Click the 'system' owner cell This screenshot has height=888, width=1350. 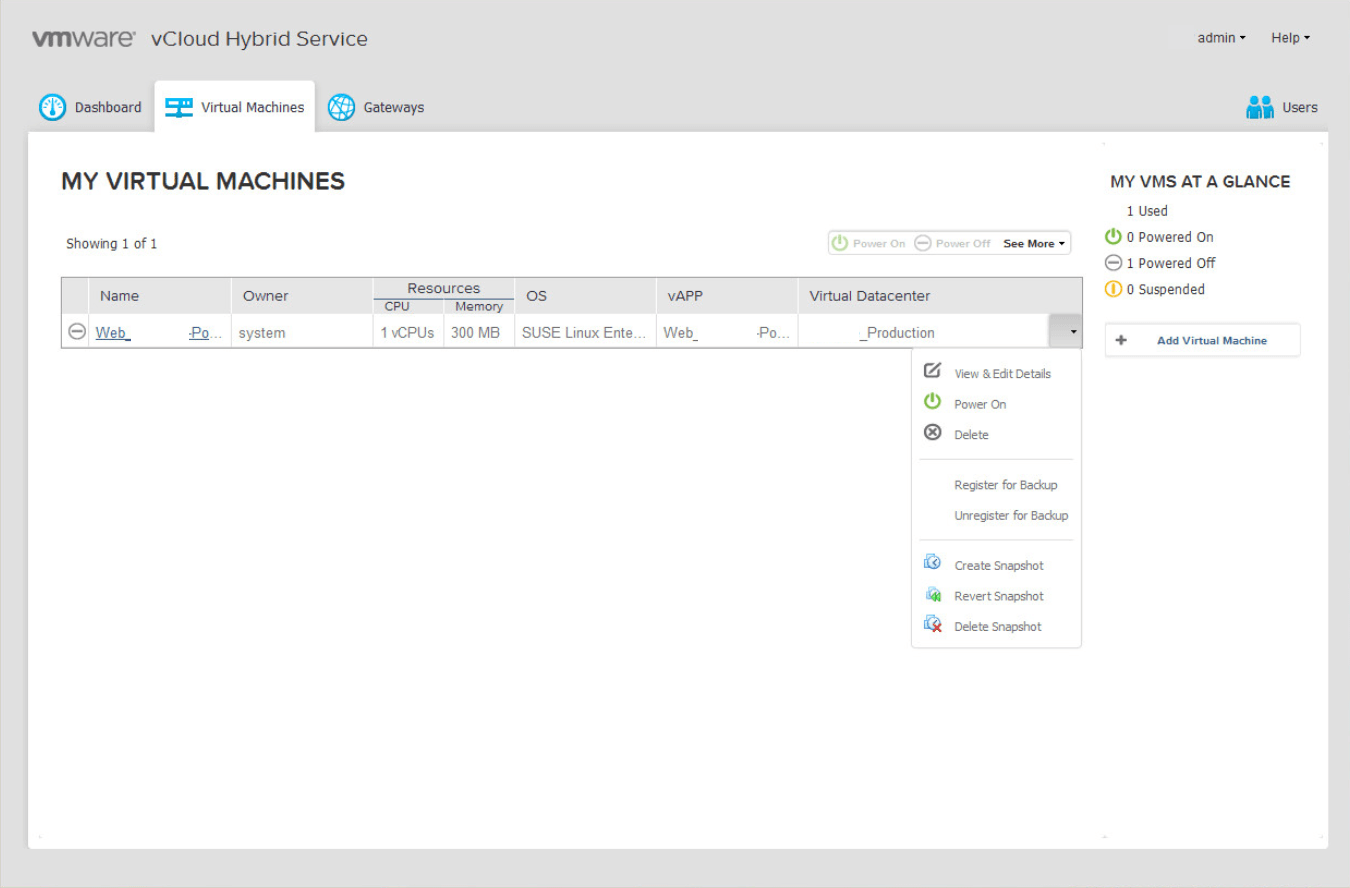[302, 332]
